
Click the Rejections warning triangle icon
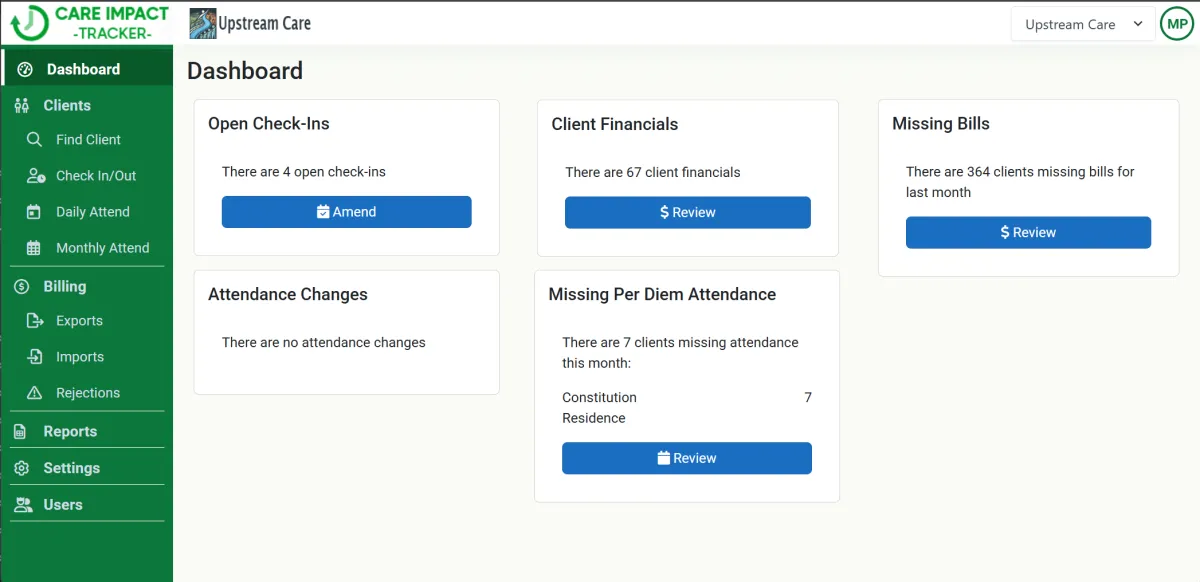point(35,393)
